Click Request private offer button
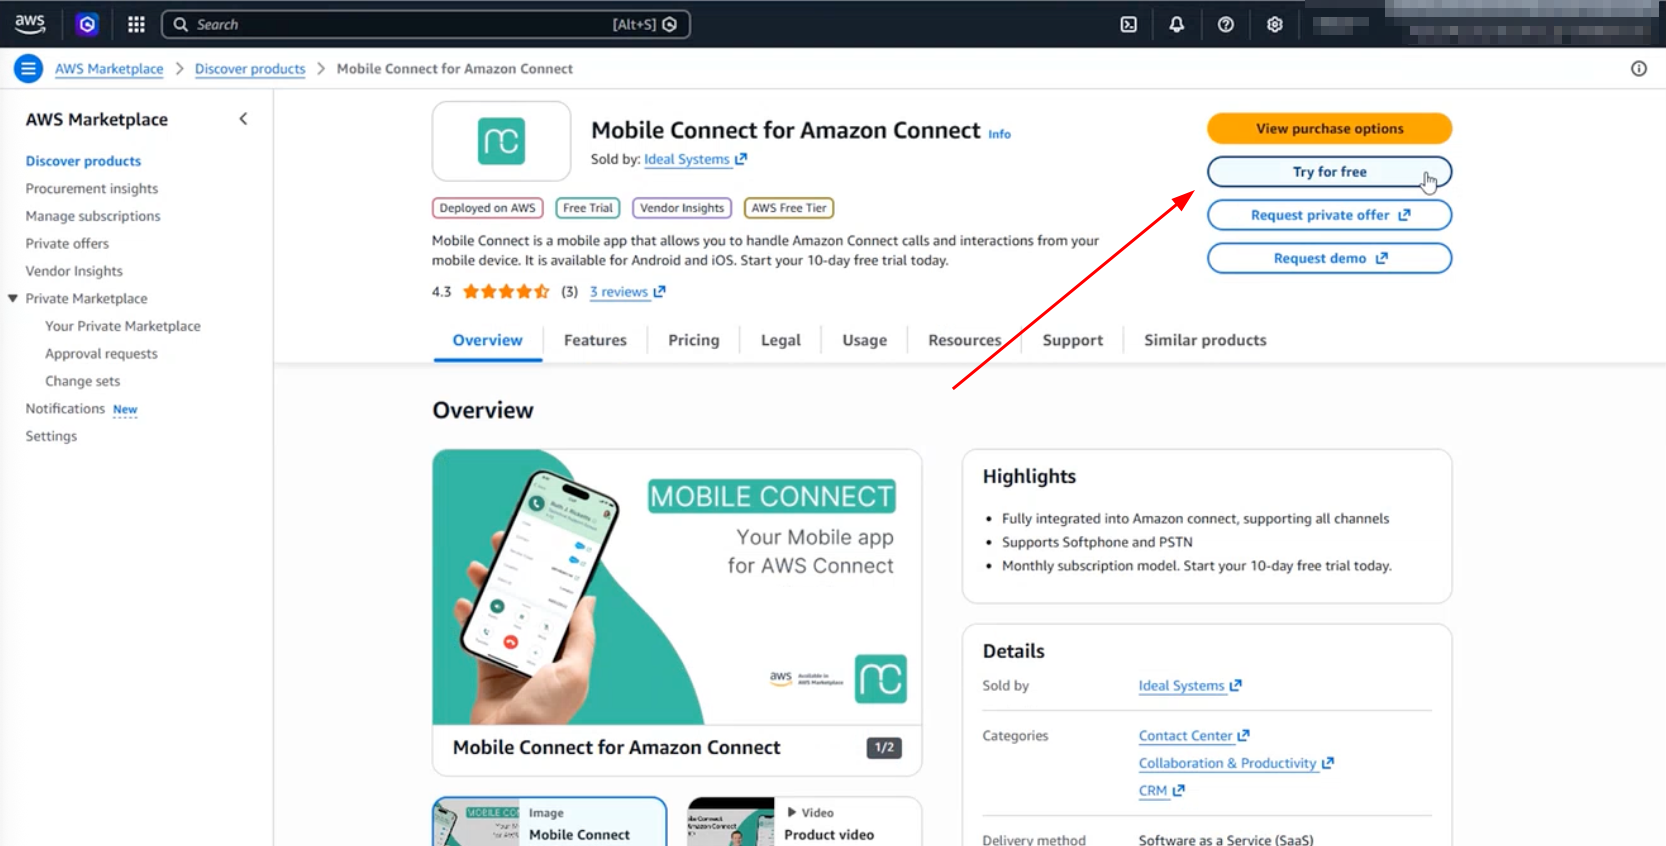The image size is (1666, 846). pos(1329,215)
